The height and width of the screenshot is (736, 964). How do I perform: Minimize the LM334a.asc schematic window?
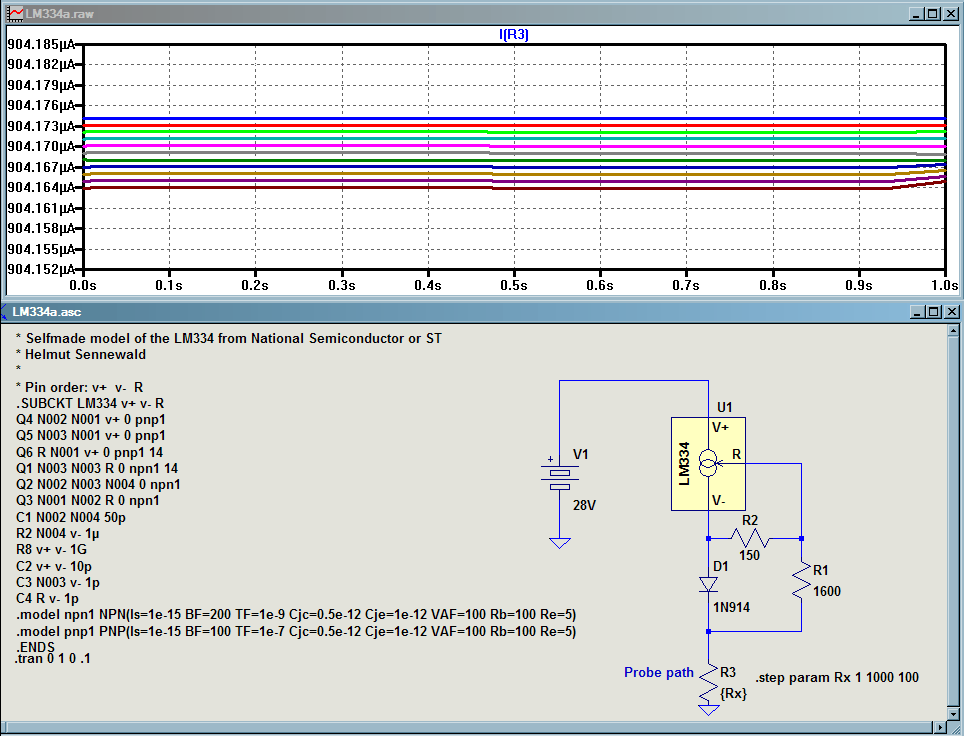917,312
